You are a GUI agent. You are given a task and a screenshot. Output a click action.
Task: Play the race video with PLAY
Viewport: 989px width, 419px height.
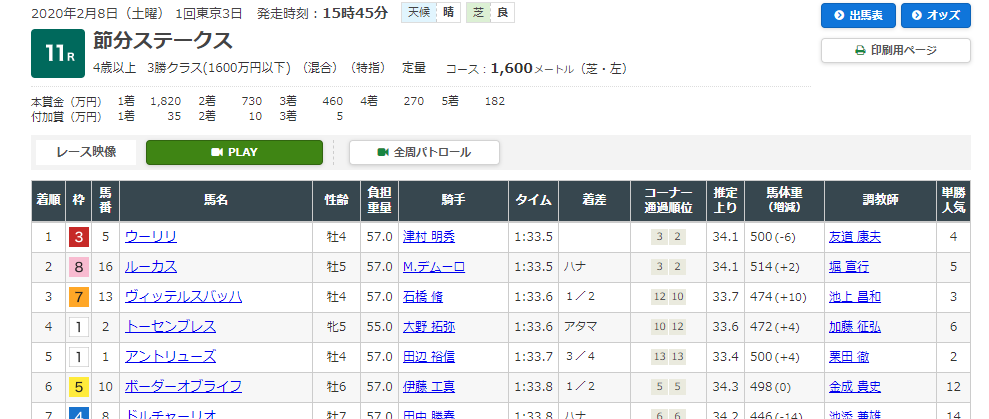point(234,152)
